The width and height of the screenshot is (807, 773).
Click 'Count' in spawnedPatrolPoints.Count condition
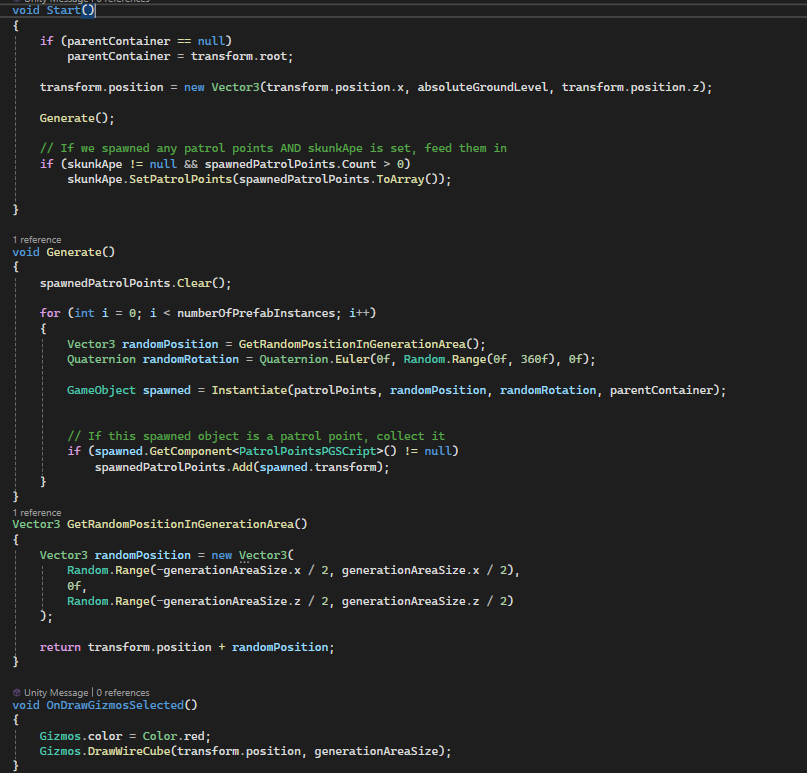[359, 164]
